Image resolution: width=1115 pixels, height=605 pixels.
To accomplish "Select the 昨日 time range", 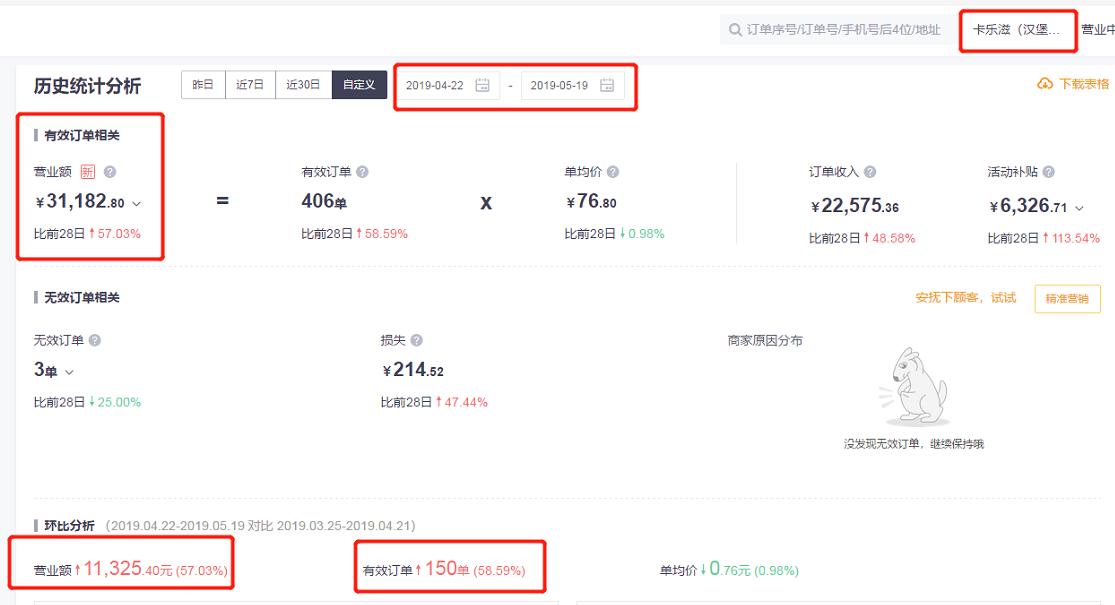I will tap(203, 85).
